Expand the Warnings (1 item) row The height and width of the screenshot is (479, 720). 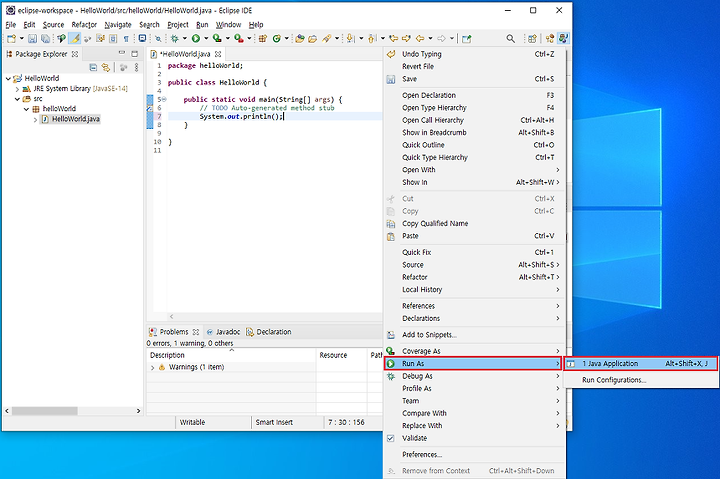tap(152, 367)
